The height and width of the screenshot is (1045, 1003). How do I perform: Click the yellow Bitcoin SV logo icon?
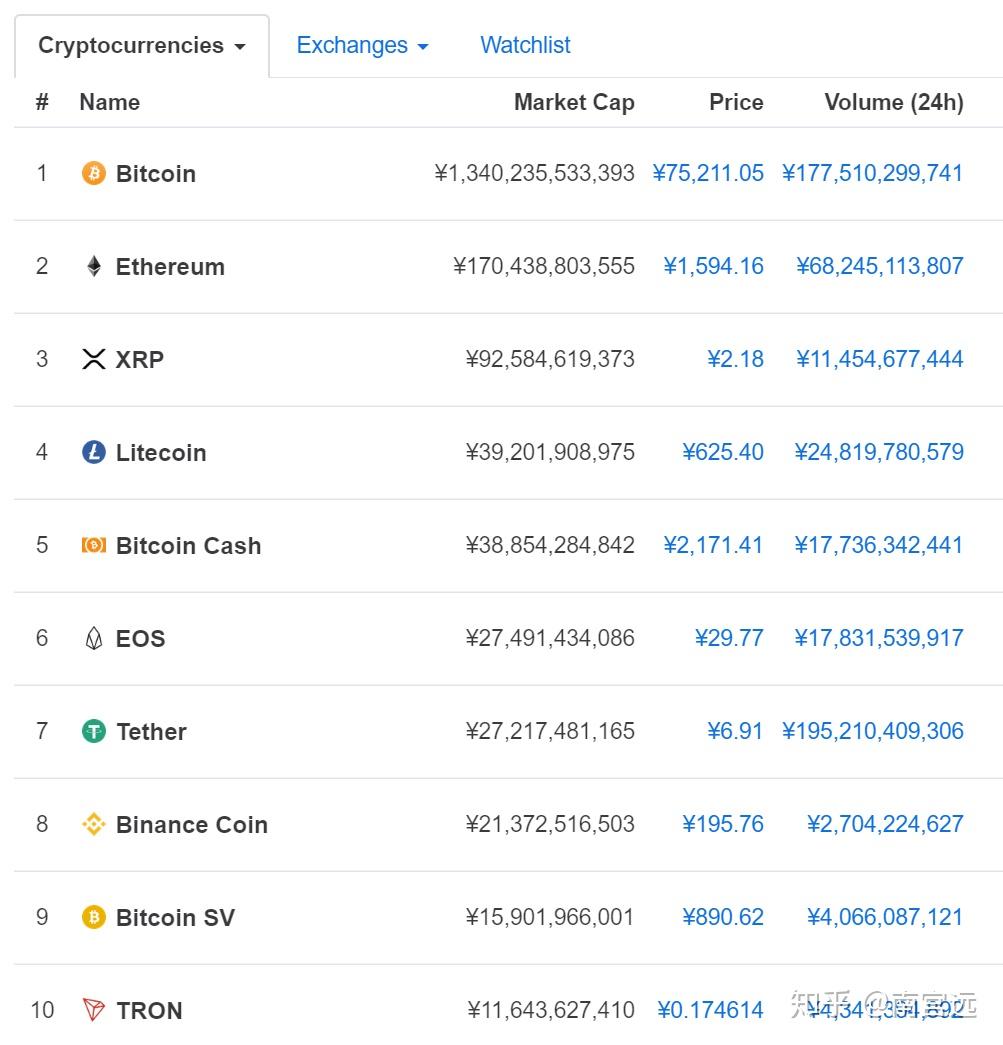coord(93,917)
